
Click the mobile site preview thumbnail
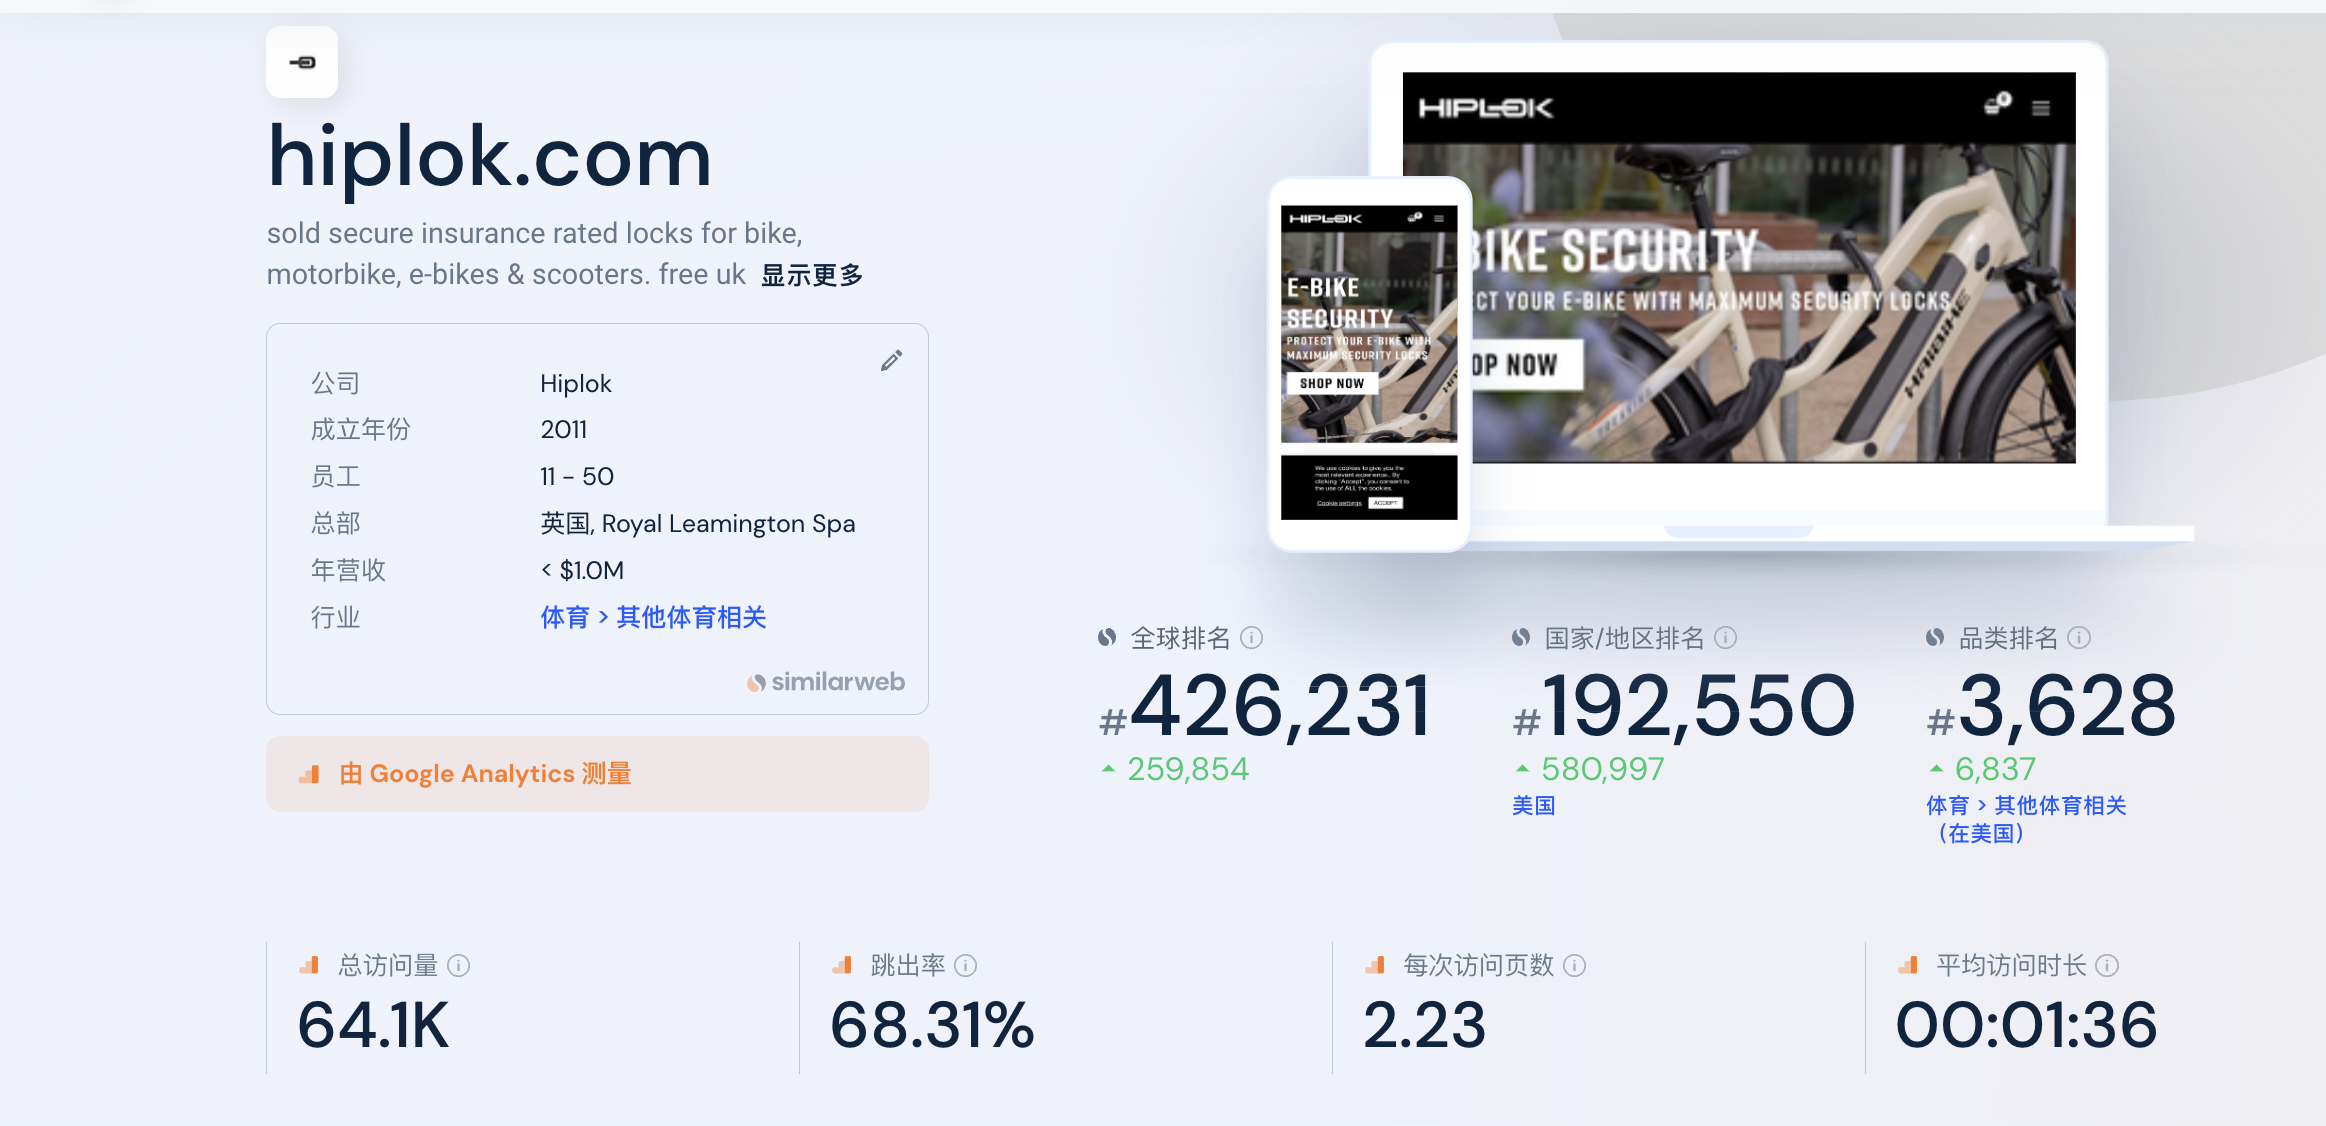1369,364
